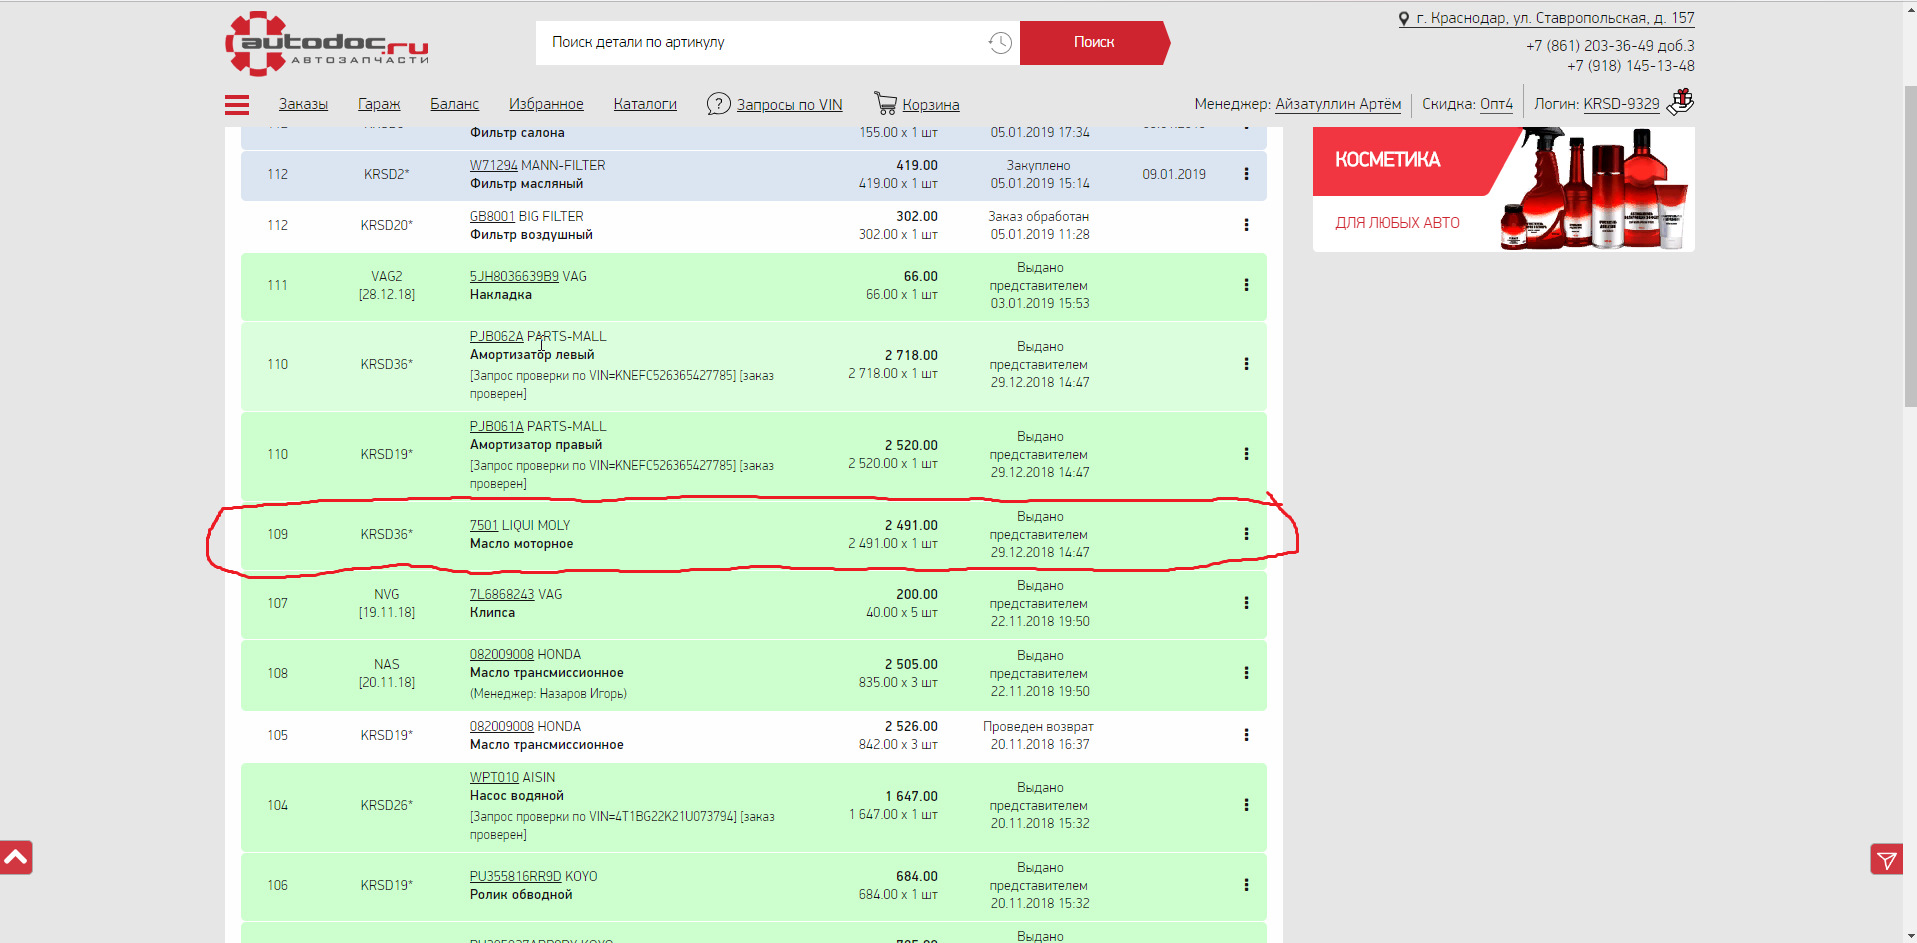Open options menu for order 105 HONDA row
This screenshot has width=1917, height=943.
pyautogui.click(x=1246, y=735)
